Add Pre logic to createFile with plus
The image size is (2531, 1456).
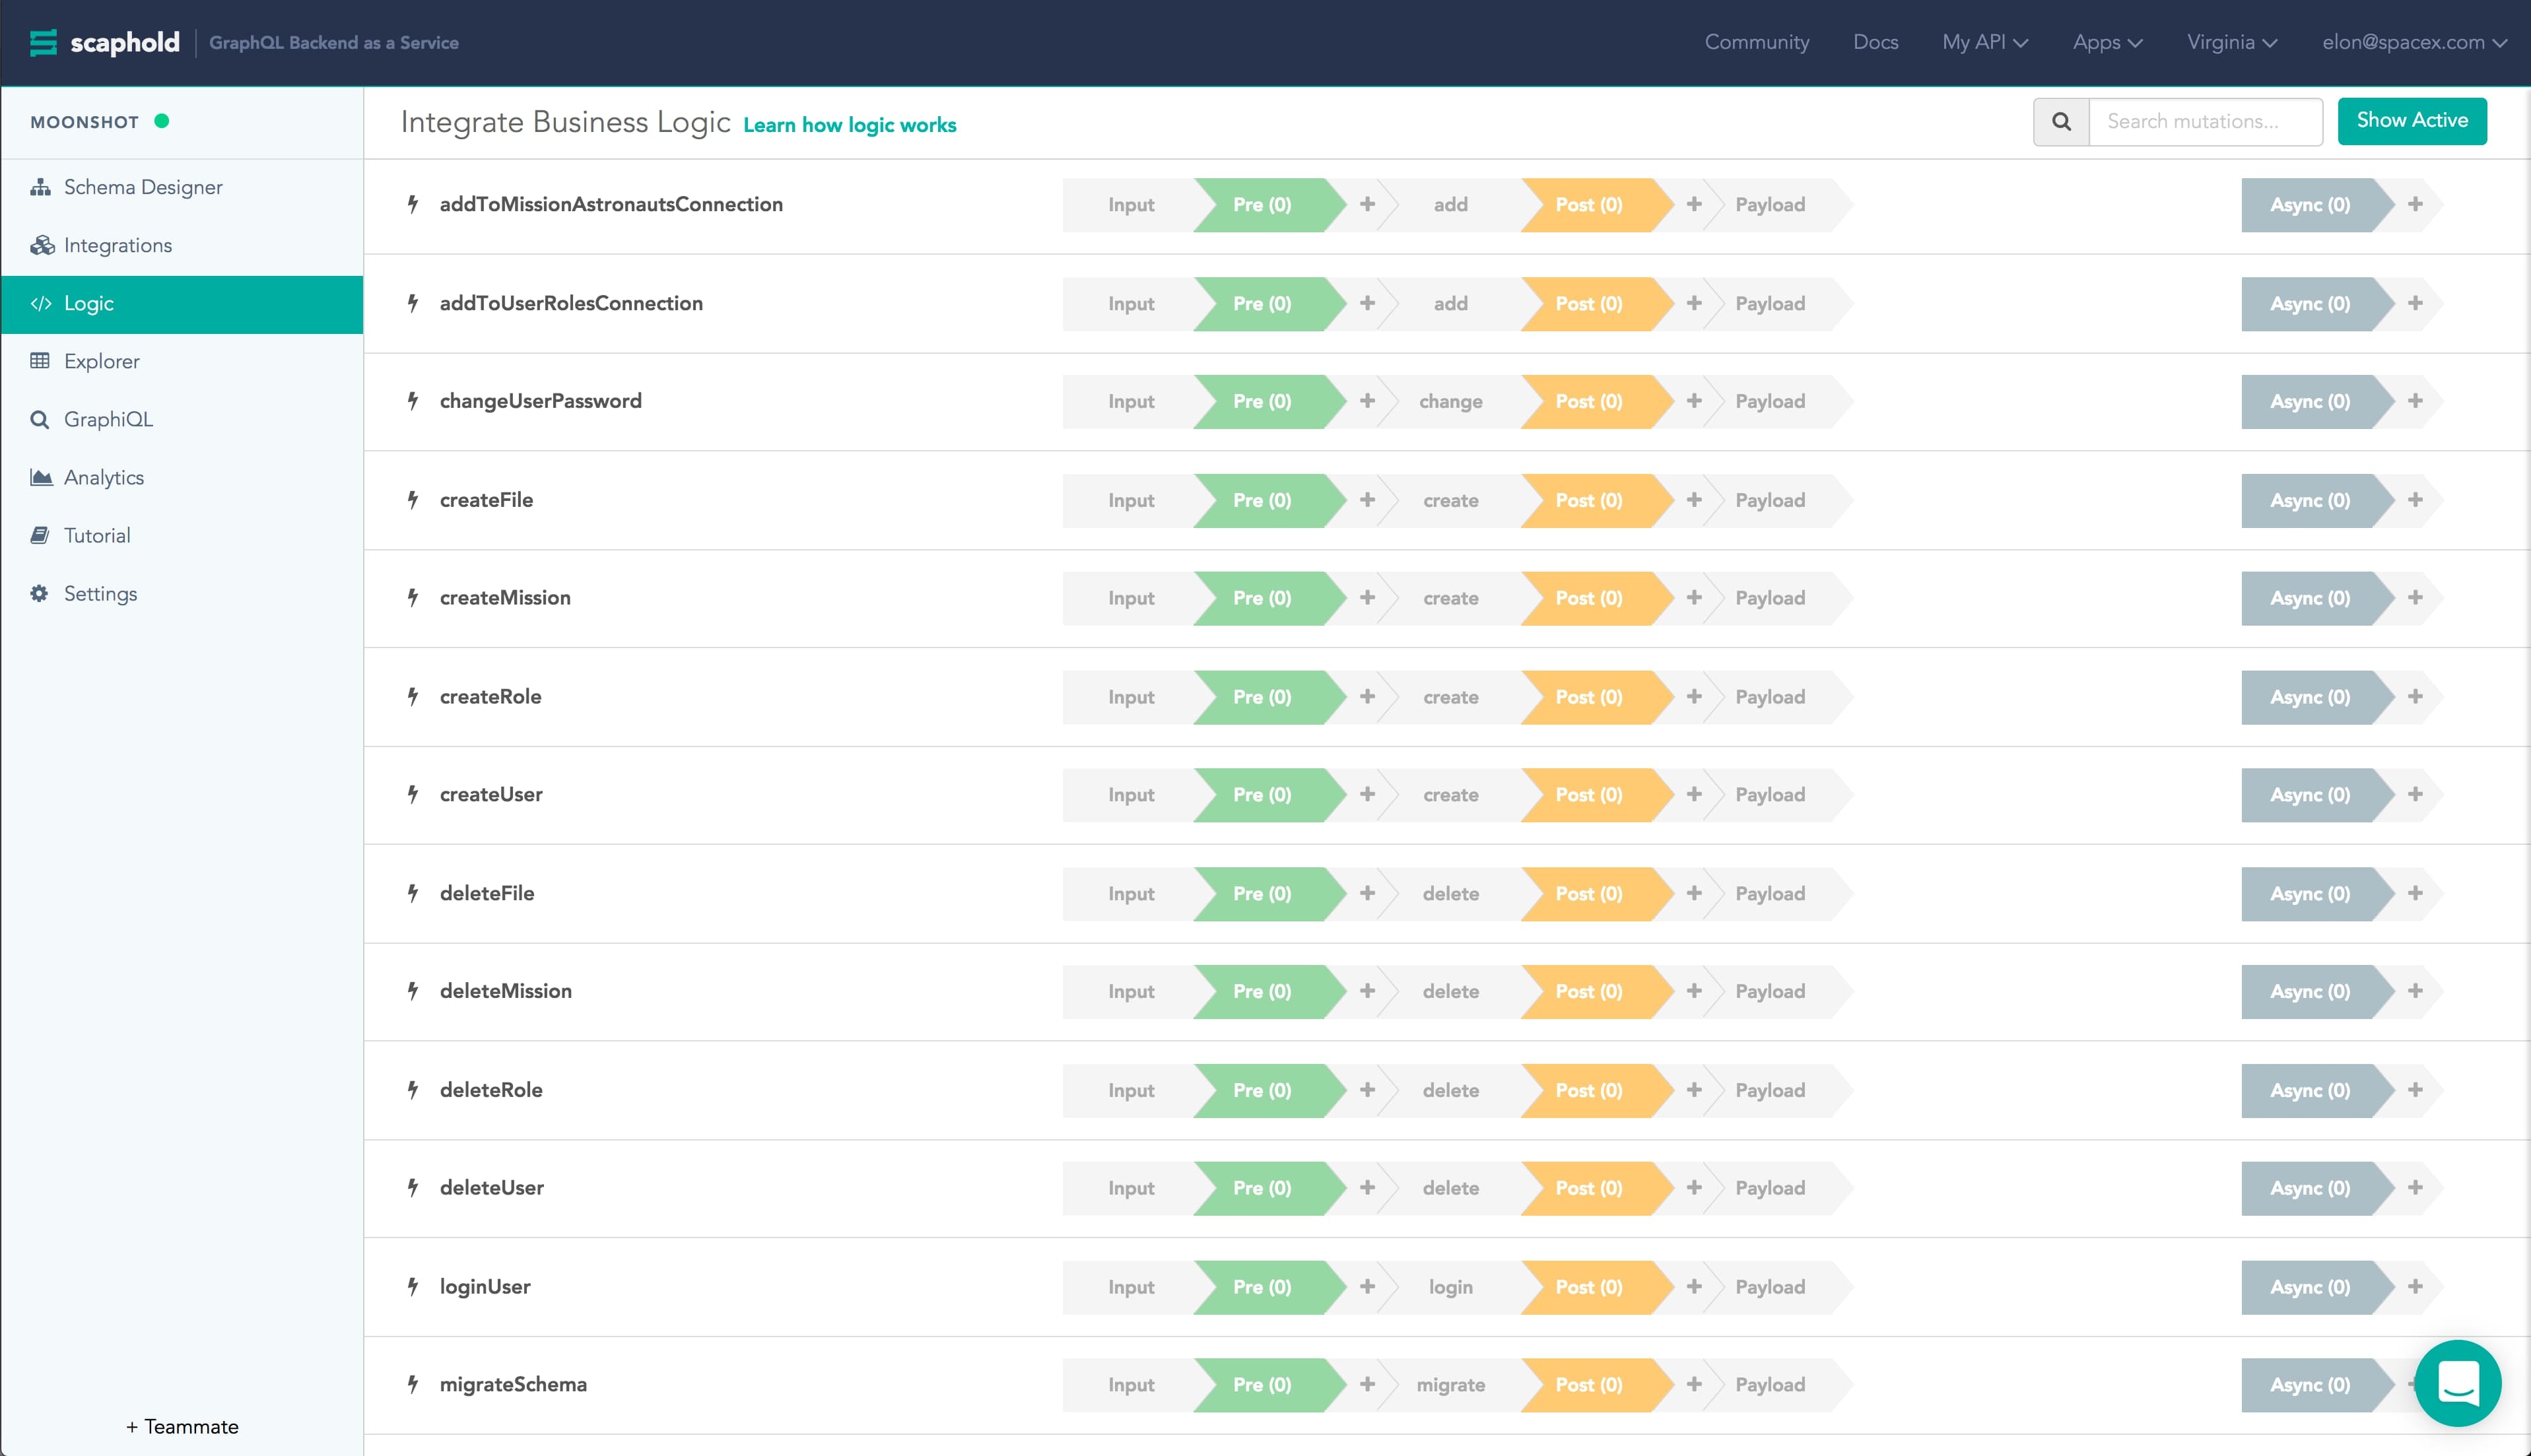tap(1367, 500)
